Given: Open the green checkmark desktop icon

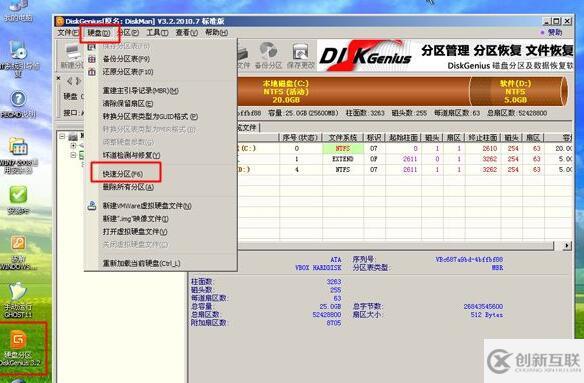Looking at the screenshot, I should [x=18, y=200].
